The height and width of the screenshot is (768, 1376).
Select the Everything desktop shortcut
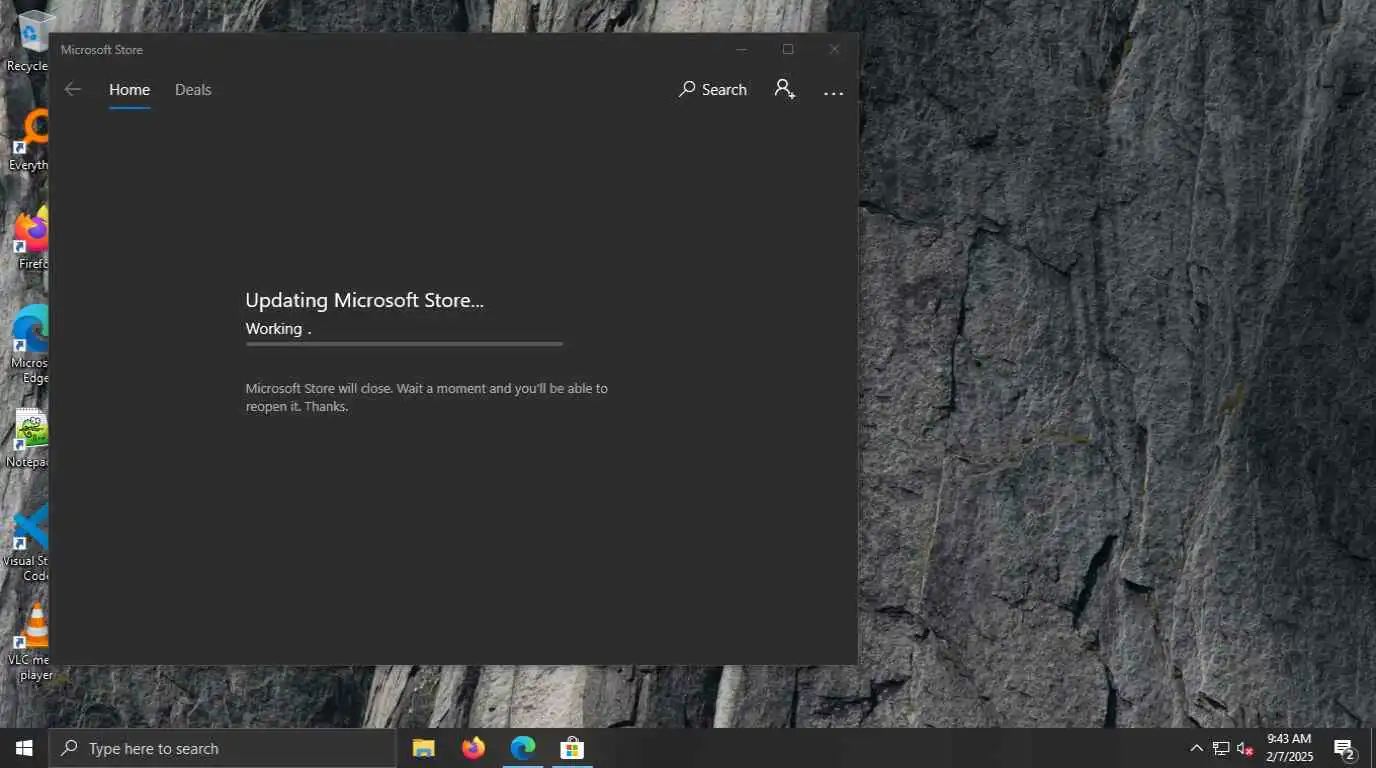30,141
